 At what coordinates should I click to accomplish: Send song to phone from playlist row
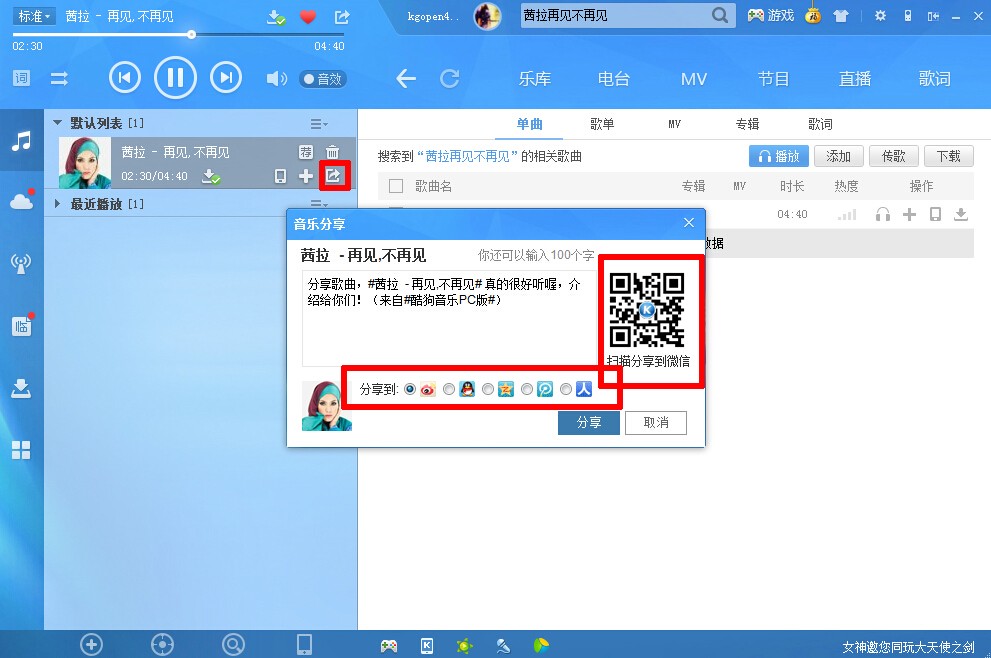tap(281, 176)
